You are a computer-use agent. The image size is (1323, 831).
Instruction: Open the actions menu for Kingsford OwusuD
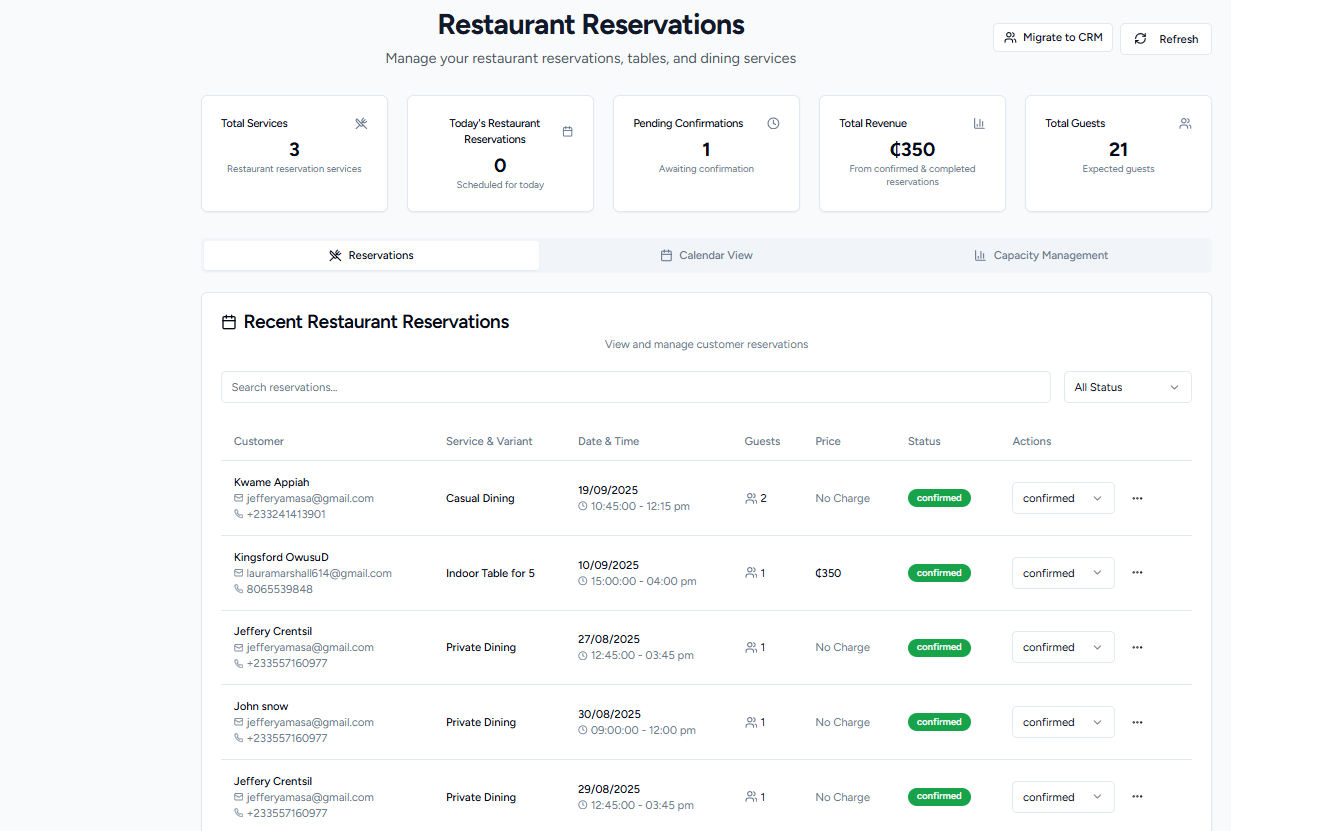coord(1137,573)
